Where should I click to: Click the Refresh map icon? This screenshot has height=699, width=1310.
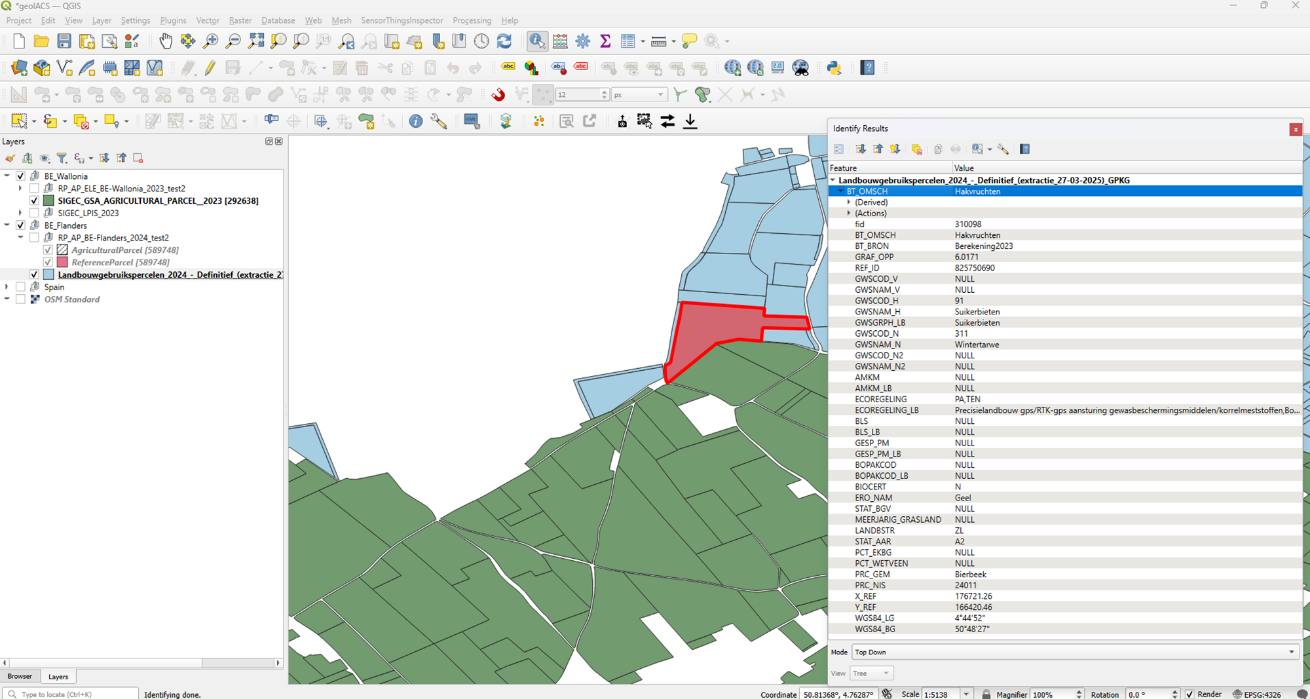(x=504, y=41)
